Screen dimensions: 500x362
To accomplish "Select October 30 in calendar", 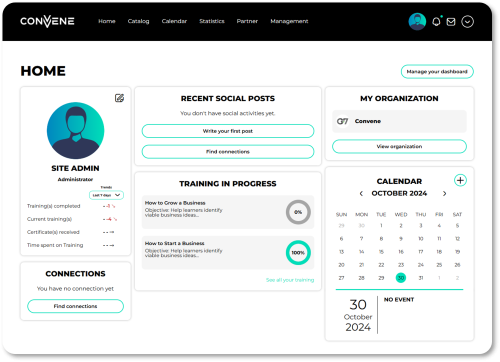I will [x=401, y=278].
